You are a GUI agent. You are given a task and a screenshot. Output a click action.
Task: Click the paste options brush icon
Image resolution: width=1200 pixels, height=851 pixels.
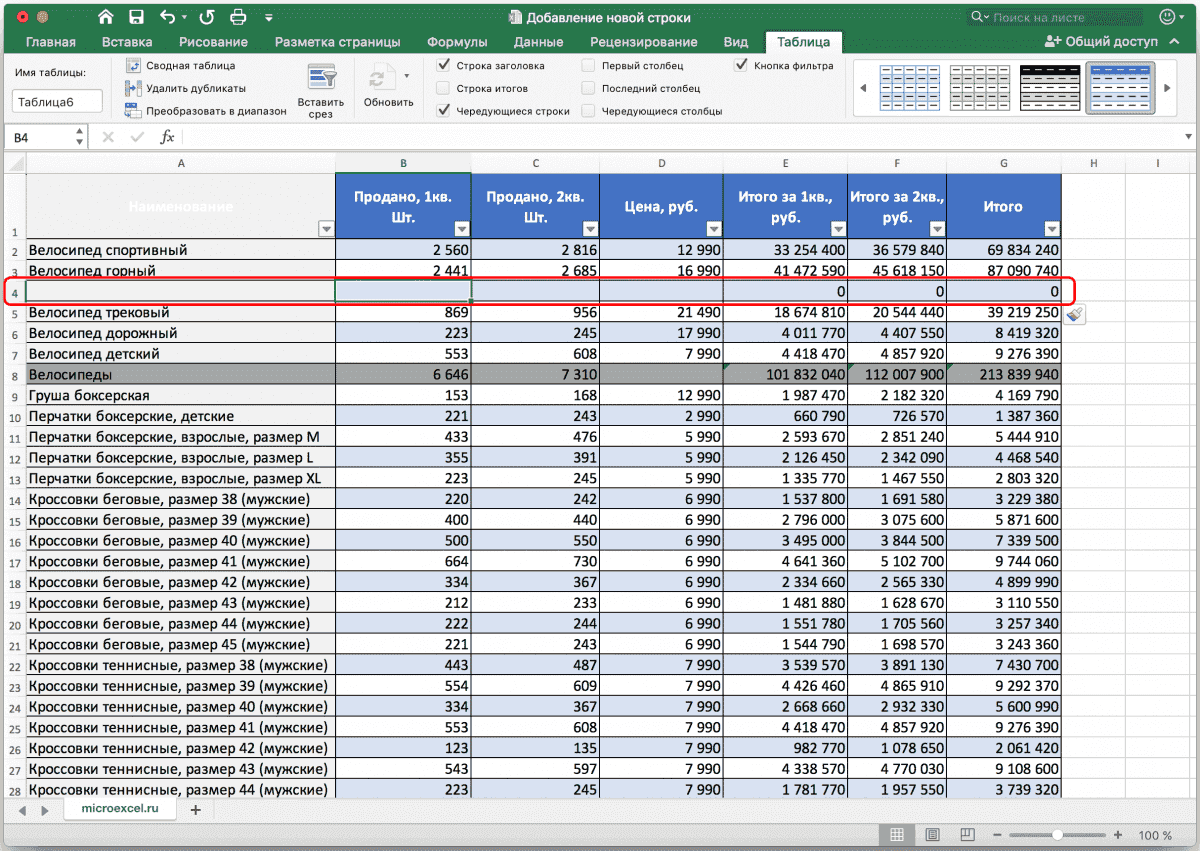point(1075,314)
